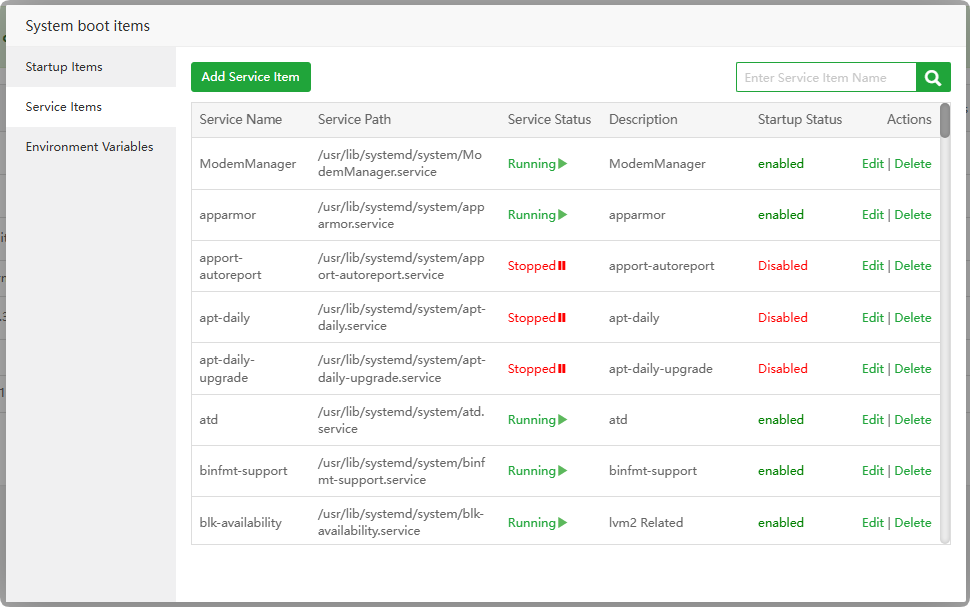The height and width of the screenshot is (607, 970).
Task: Toggle ModemManager enabled startup status
Action: tap(781, 164)
